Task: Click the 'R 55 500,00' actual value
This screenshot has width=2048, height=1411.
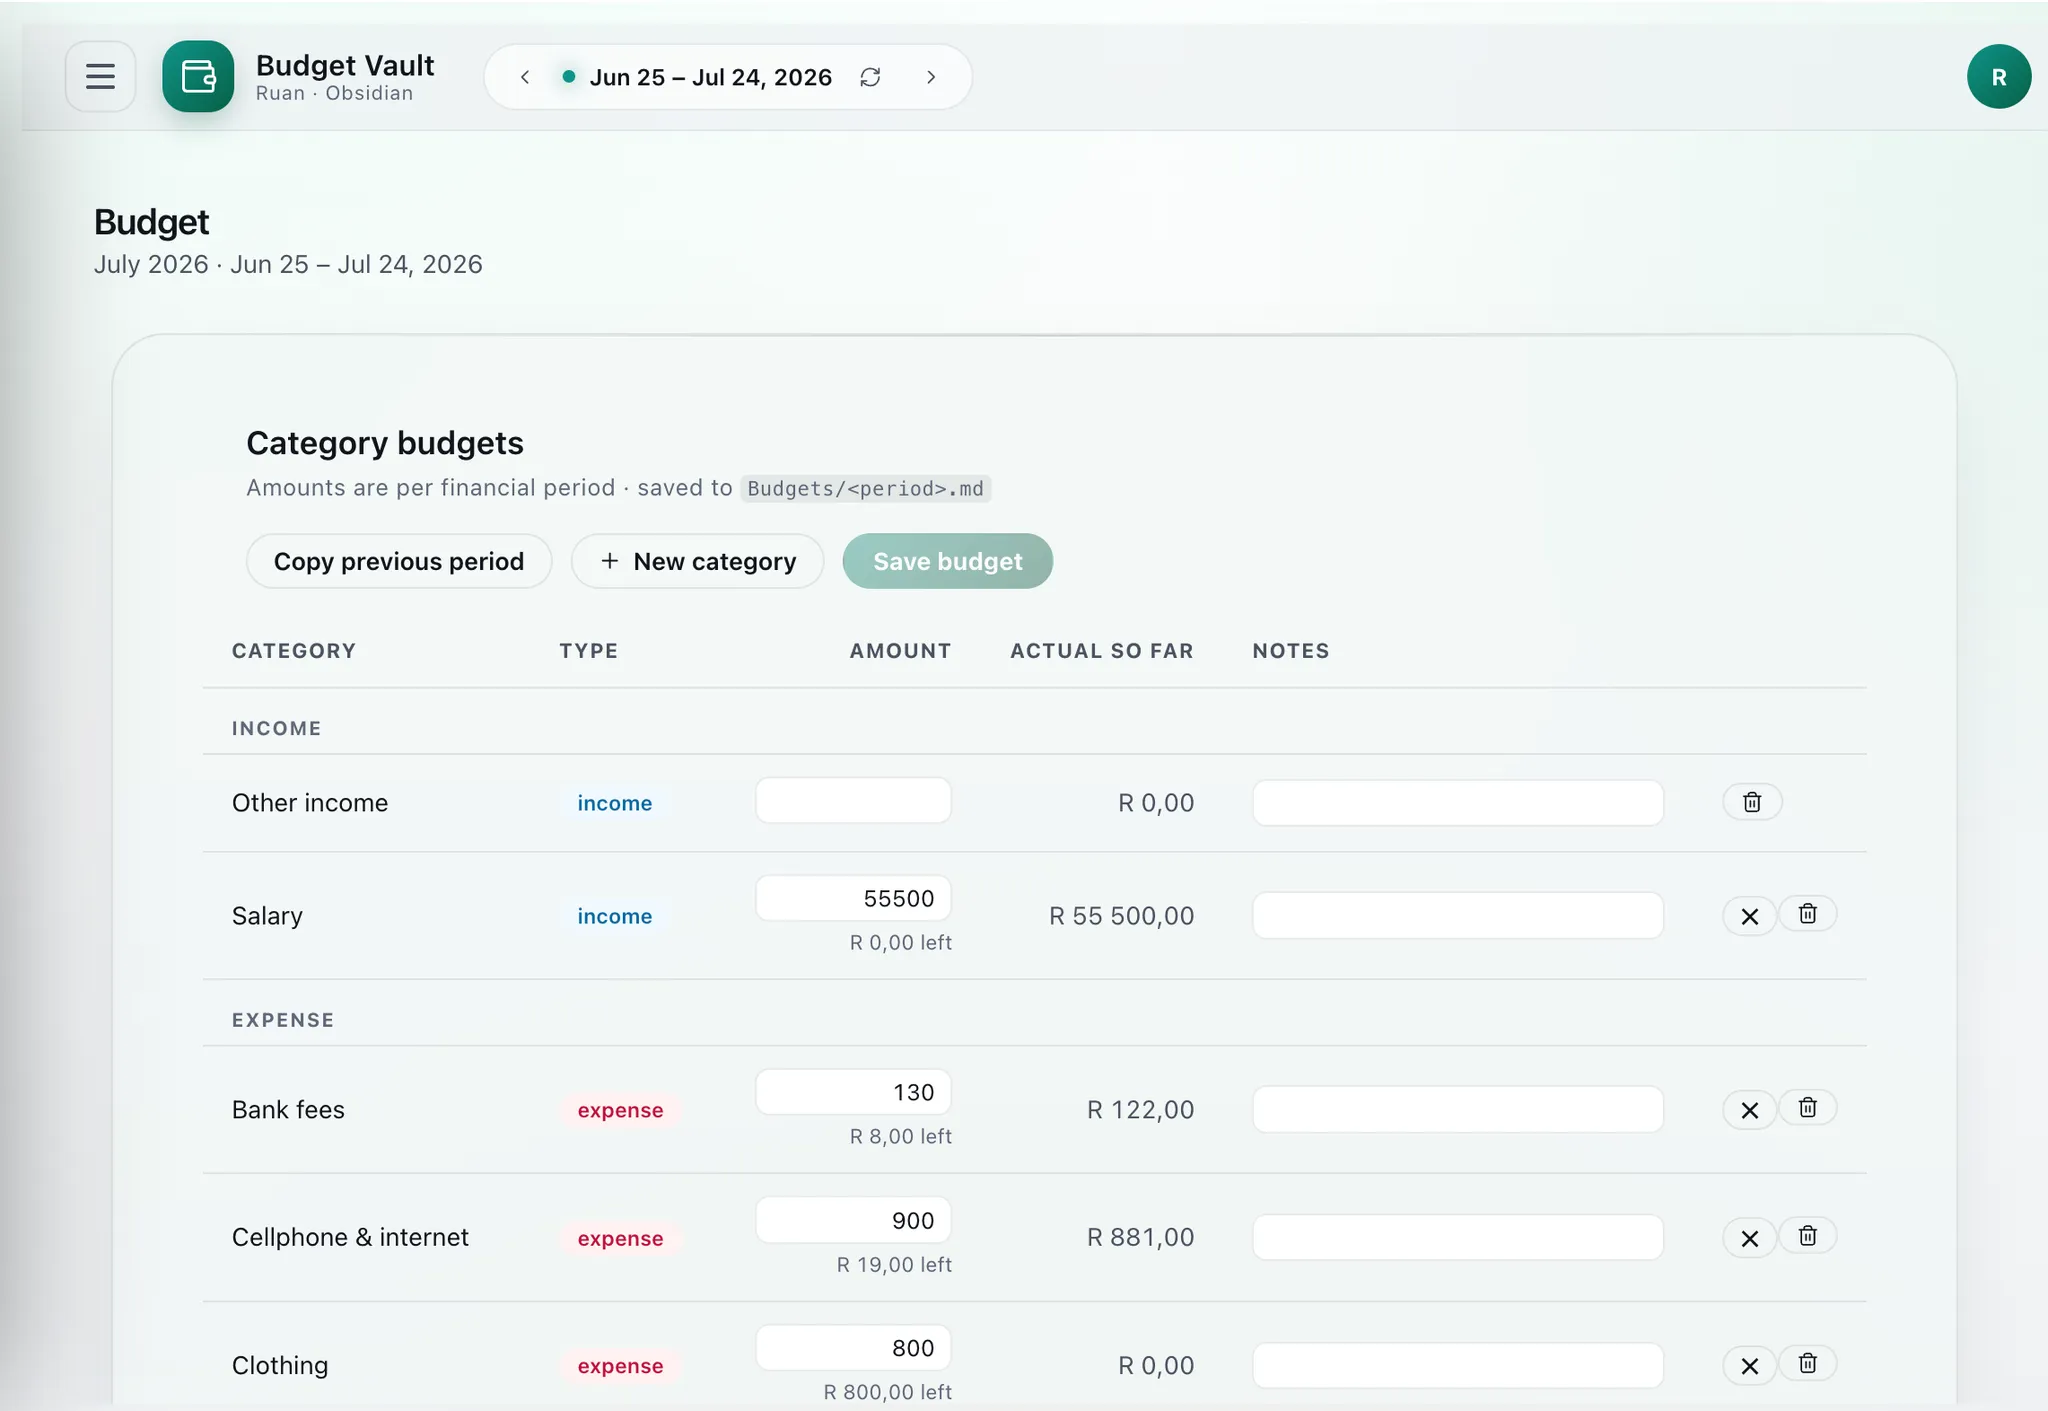Action: (x=1121, y=916)
